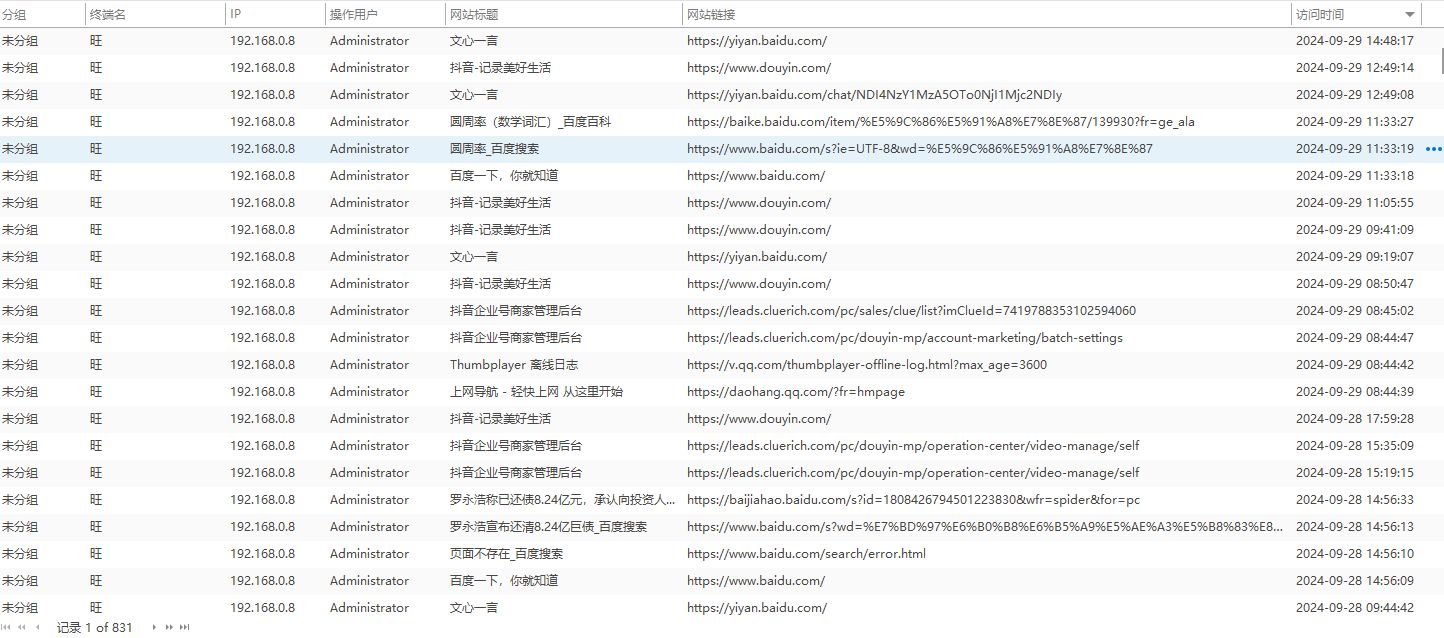
Task: Select title 圆周率_百度搜索
Action: (495, 149)
